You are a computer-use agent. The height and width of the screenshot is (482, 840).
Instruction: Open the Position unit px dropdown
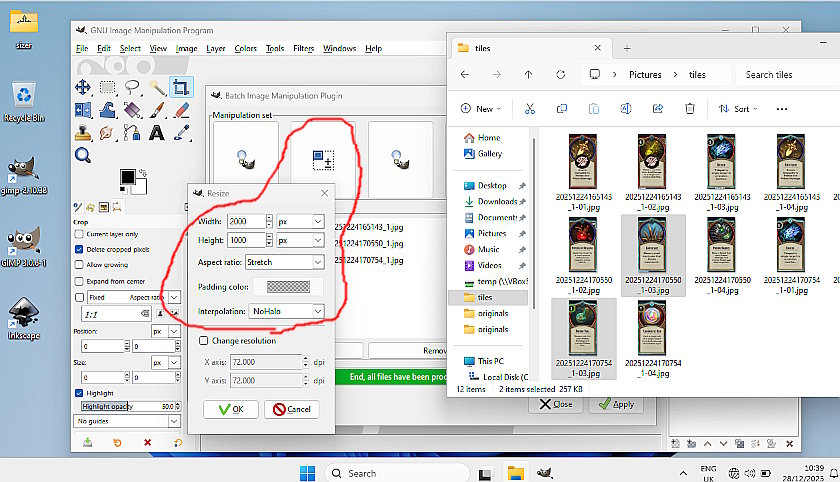(167, 332)
